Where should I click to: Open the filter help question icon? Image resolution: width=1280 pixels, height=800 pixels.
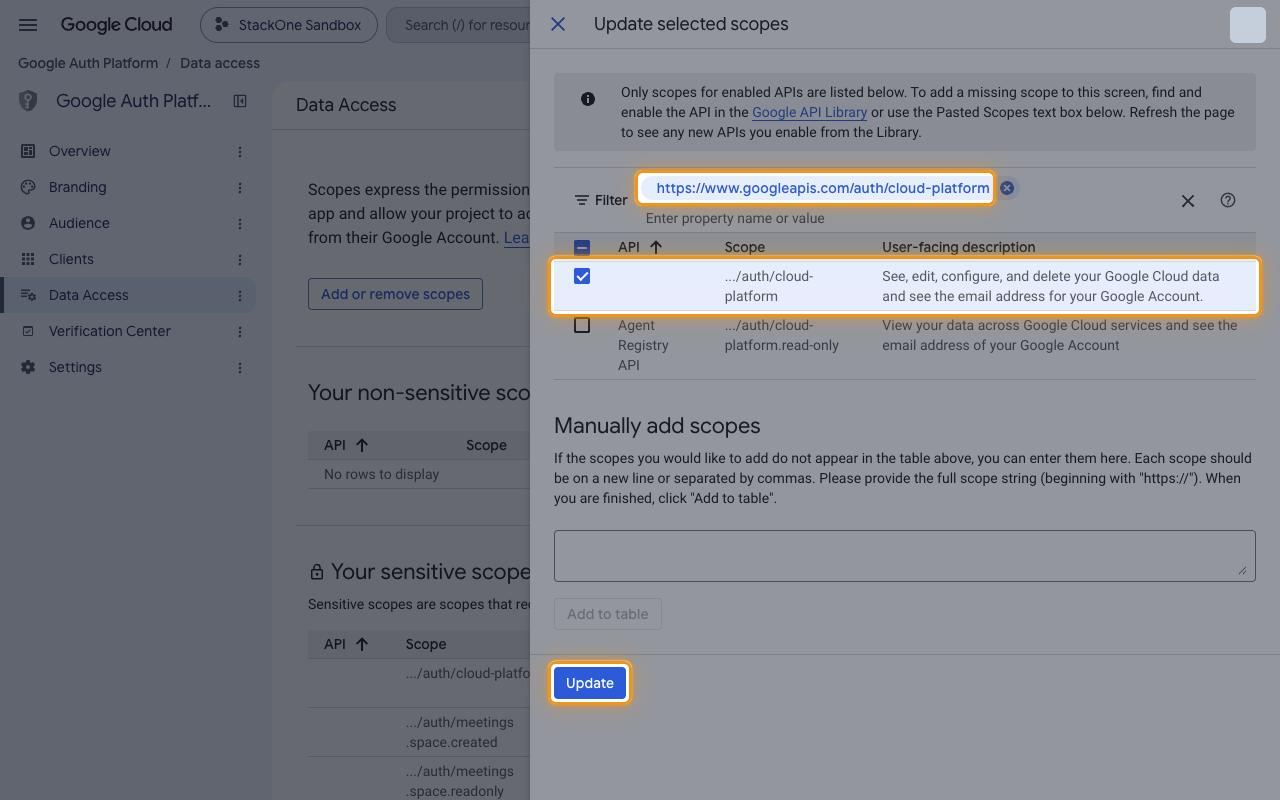coord(1228,200)
